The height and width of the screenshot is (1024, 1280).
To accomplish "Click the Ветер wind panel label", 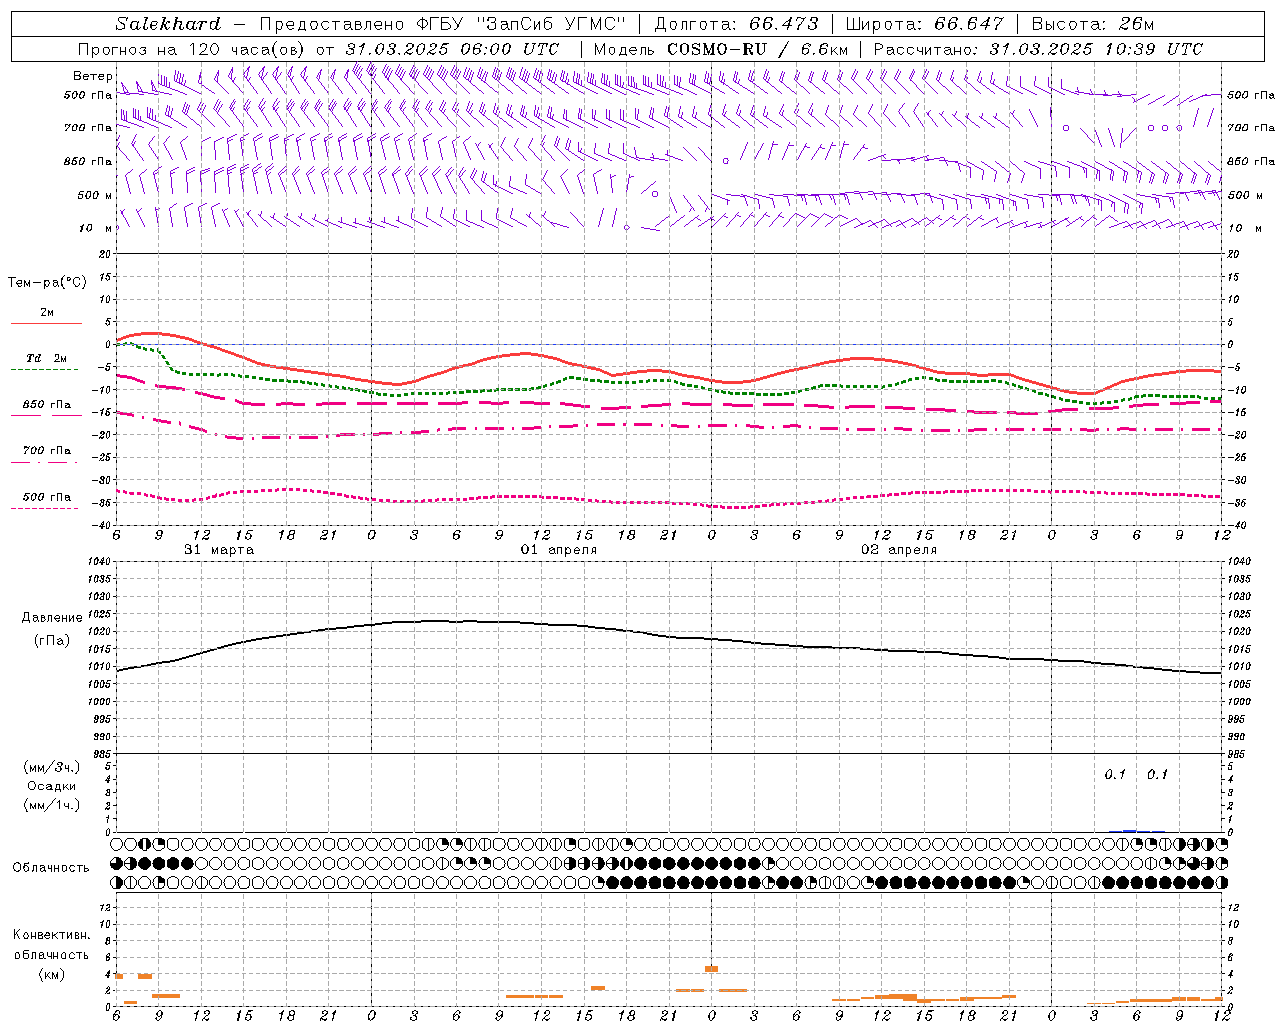I will 92,76.
